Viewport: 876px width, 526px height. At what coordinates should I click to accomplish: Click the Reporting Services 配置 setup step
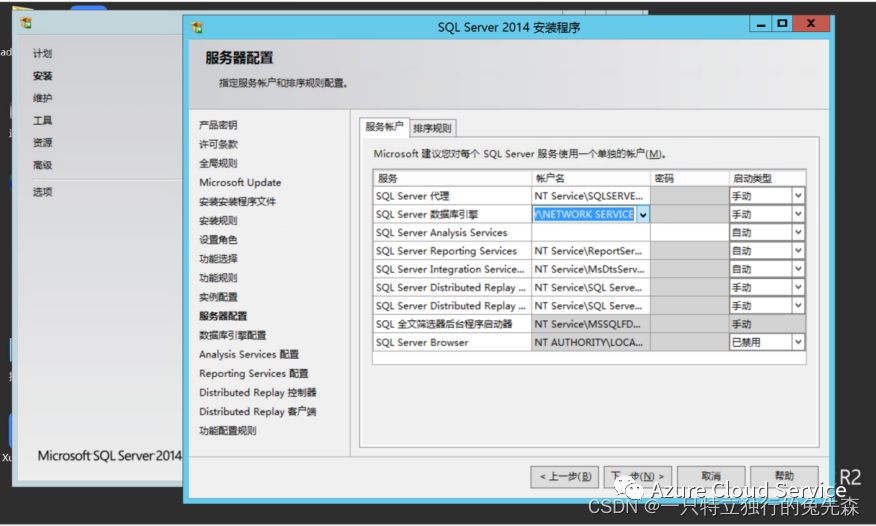[254, 373]
